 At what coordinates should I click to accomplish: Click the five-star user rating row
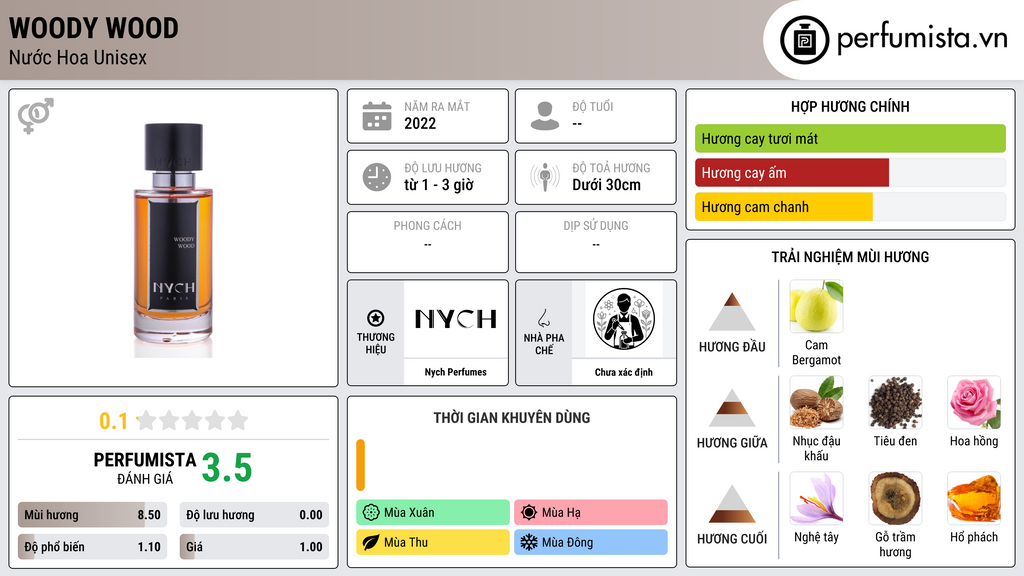(192, 421)
